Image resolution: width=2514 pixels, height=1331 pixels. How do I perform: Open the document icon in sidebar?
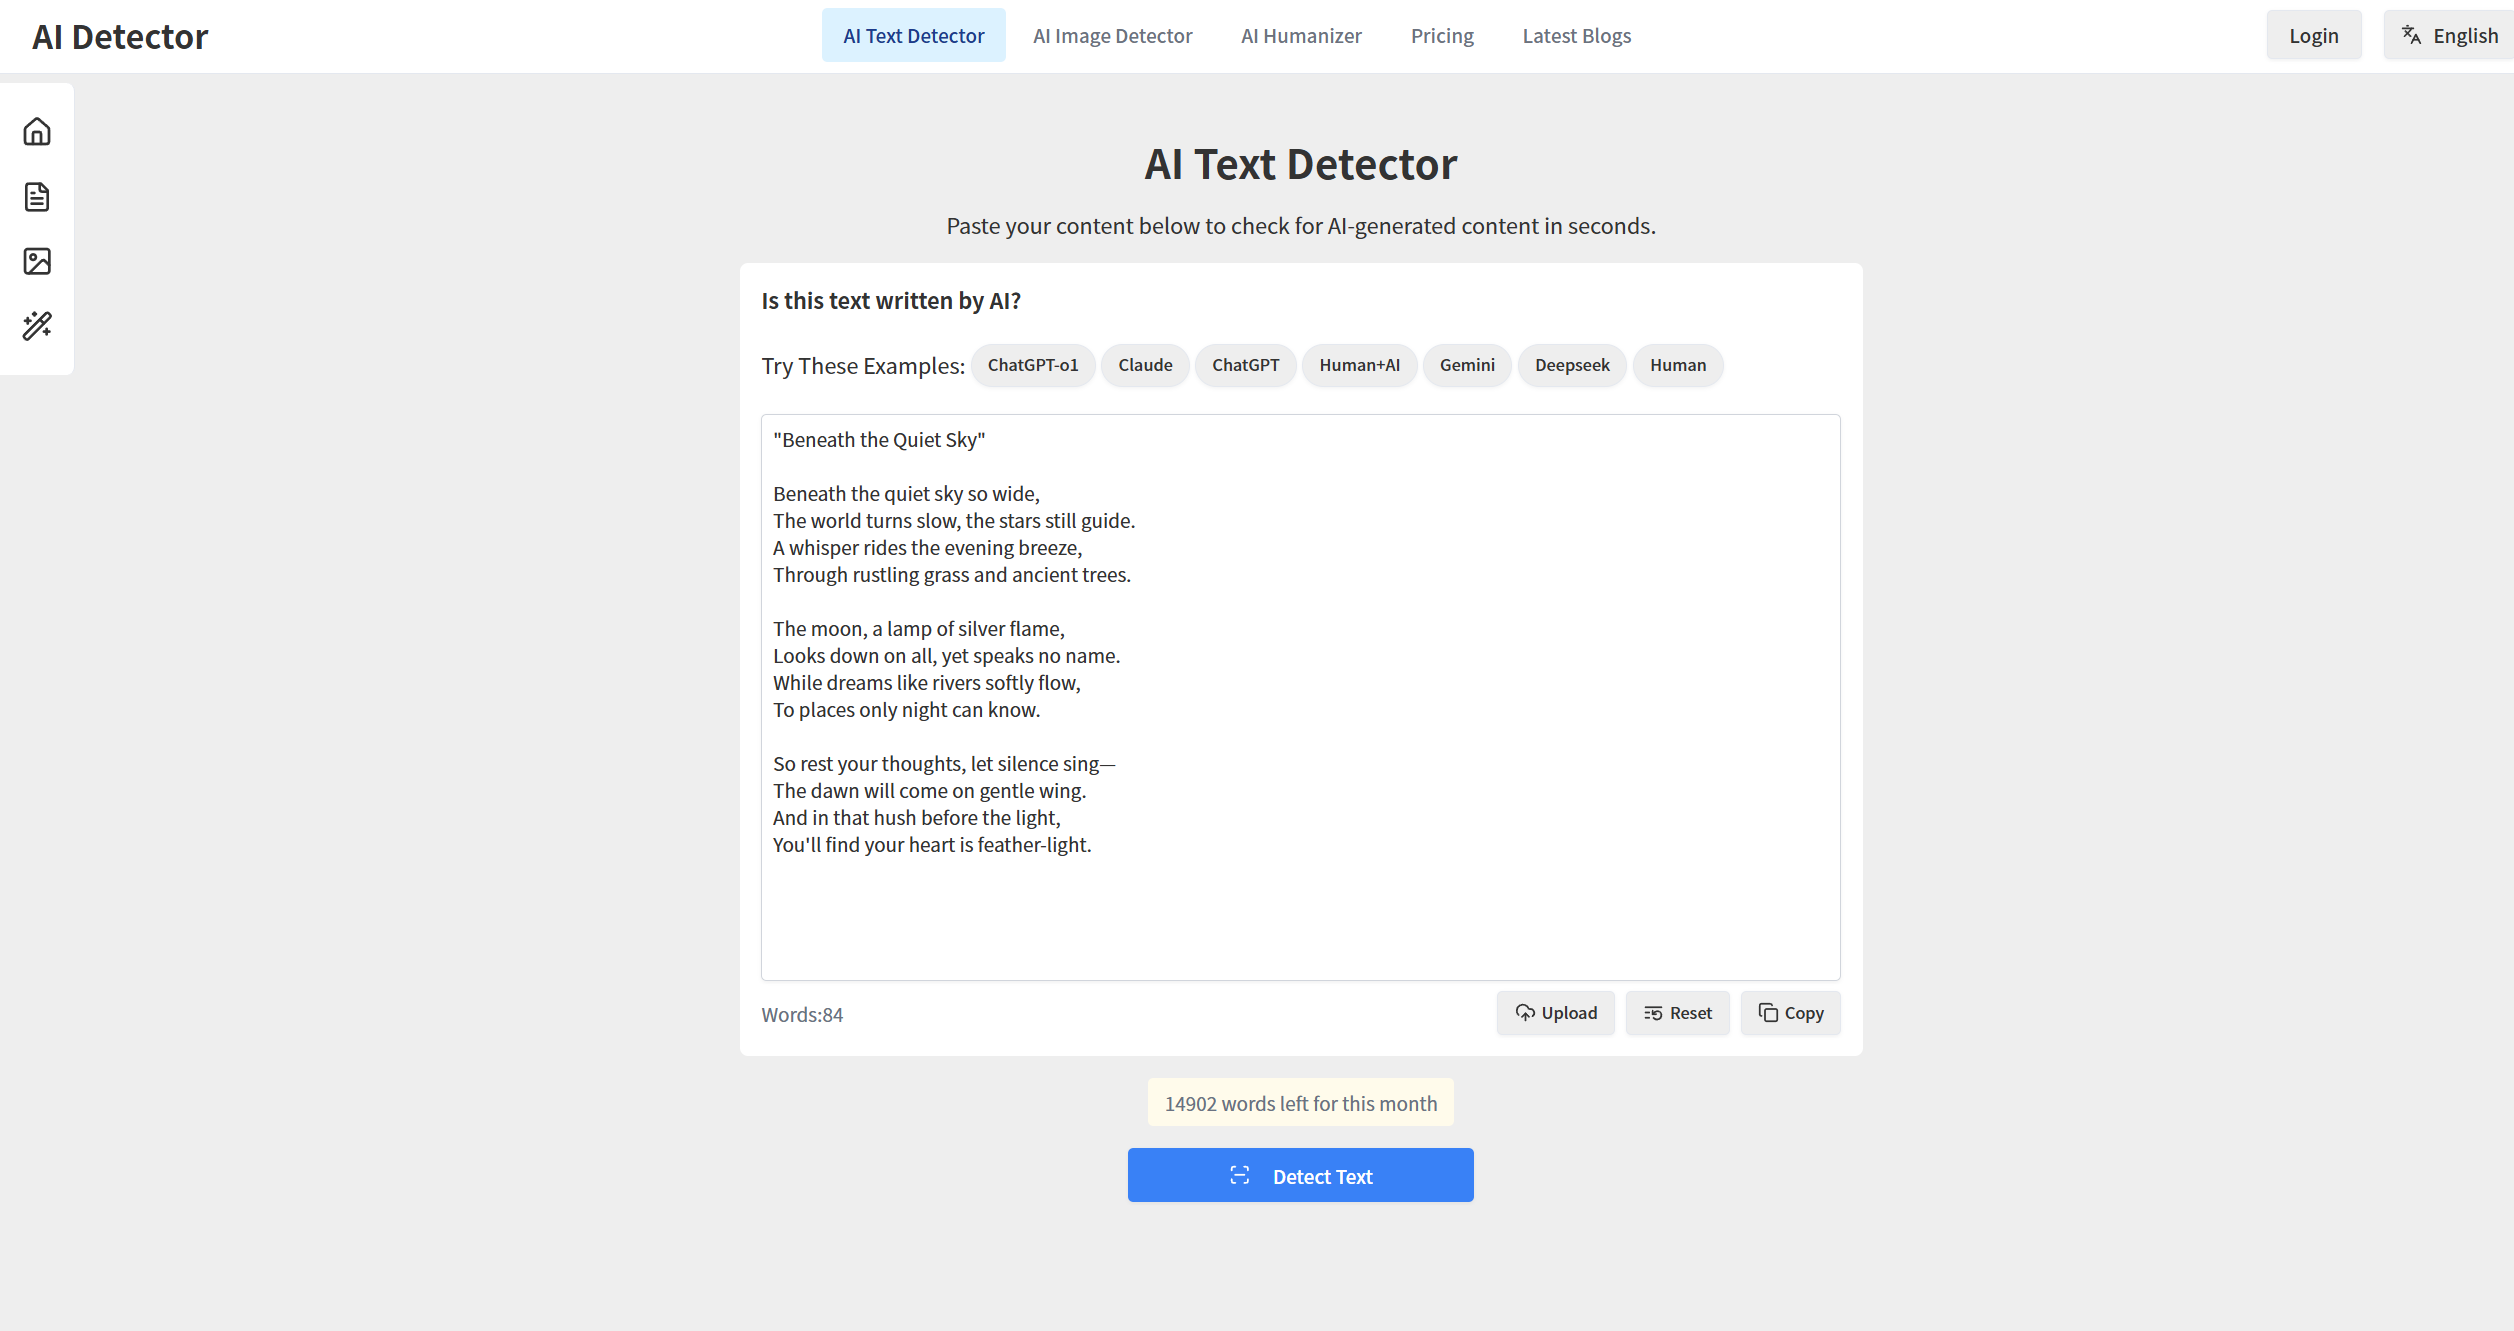point(37,197)
